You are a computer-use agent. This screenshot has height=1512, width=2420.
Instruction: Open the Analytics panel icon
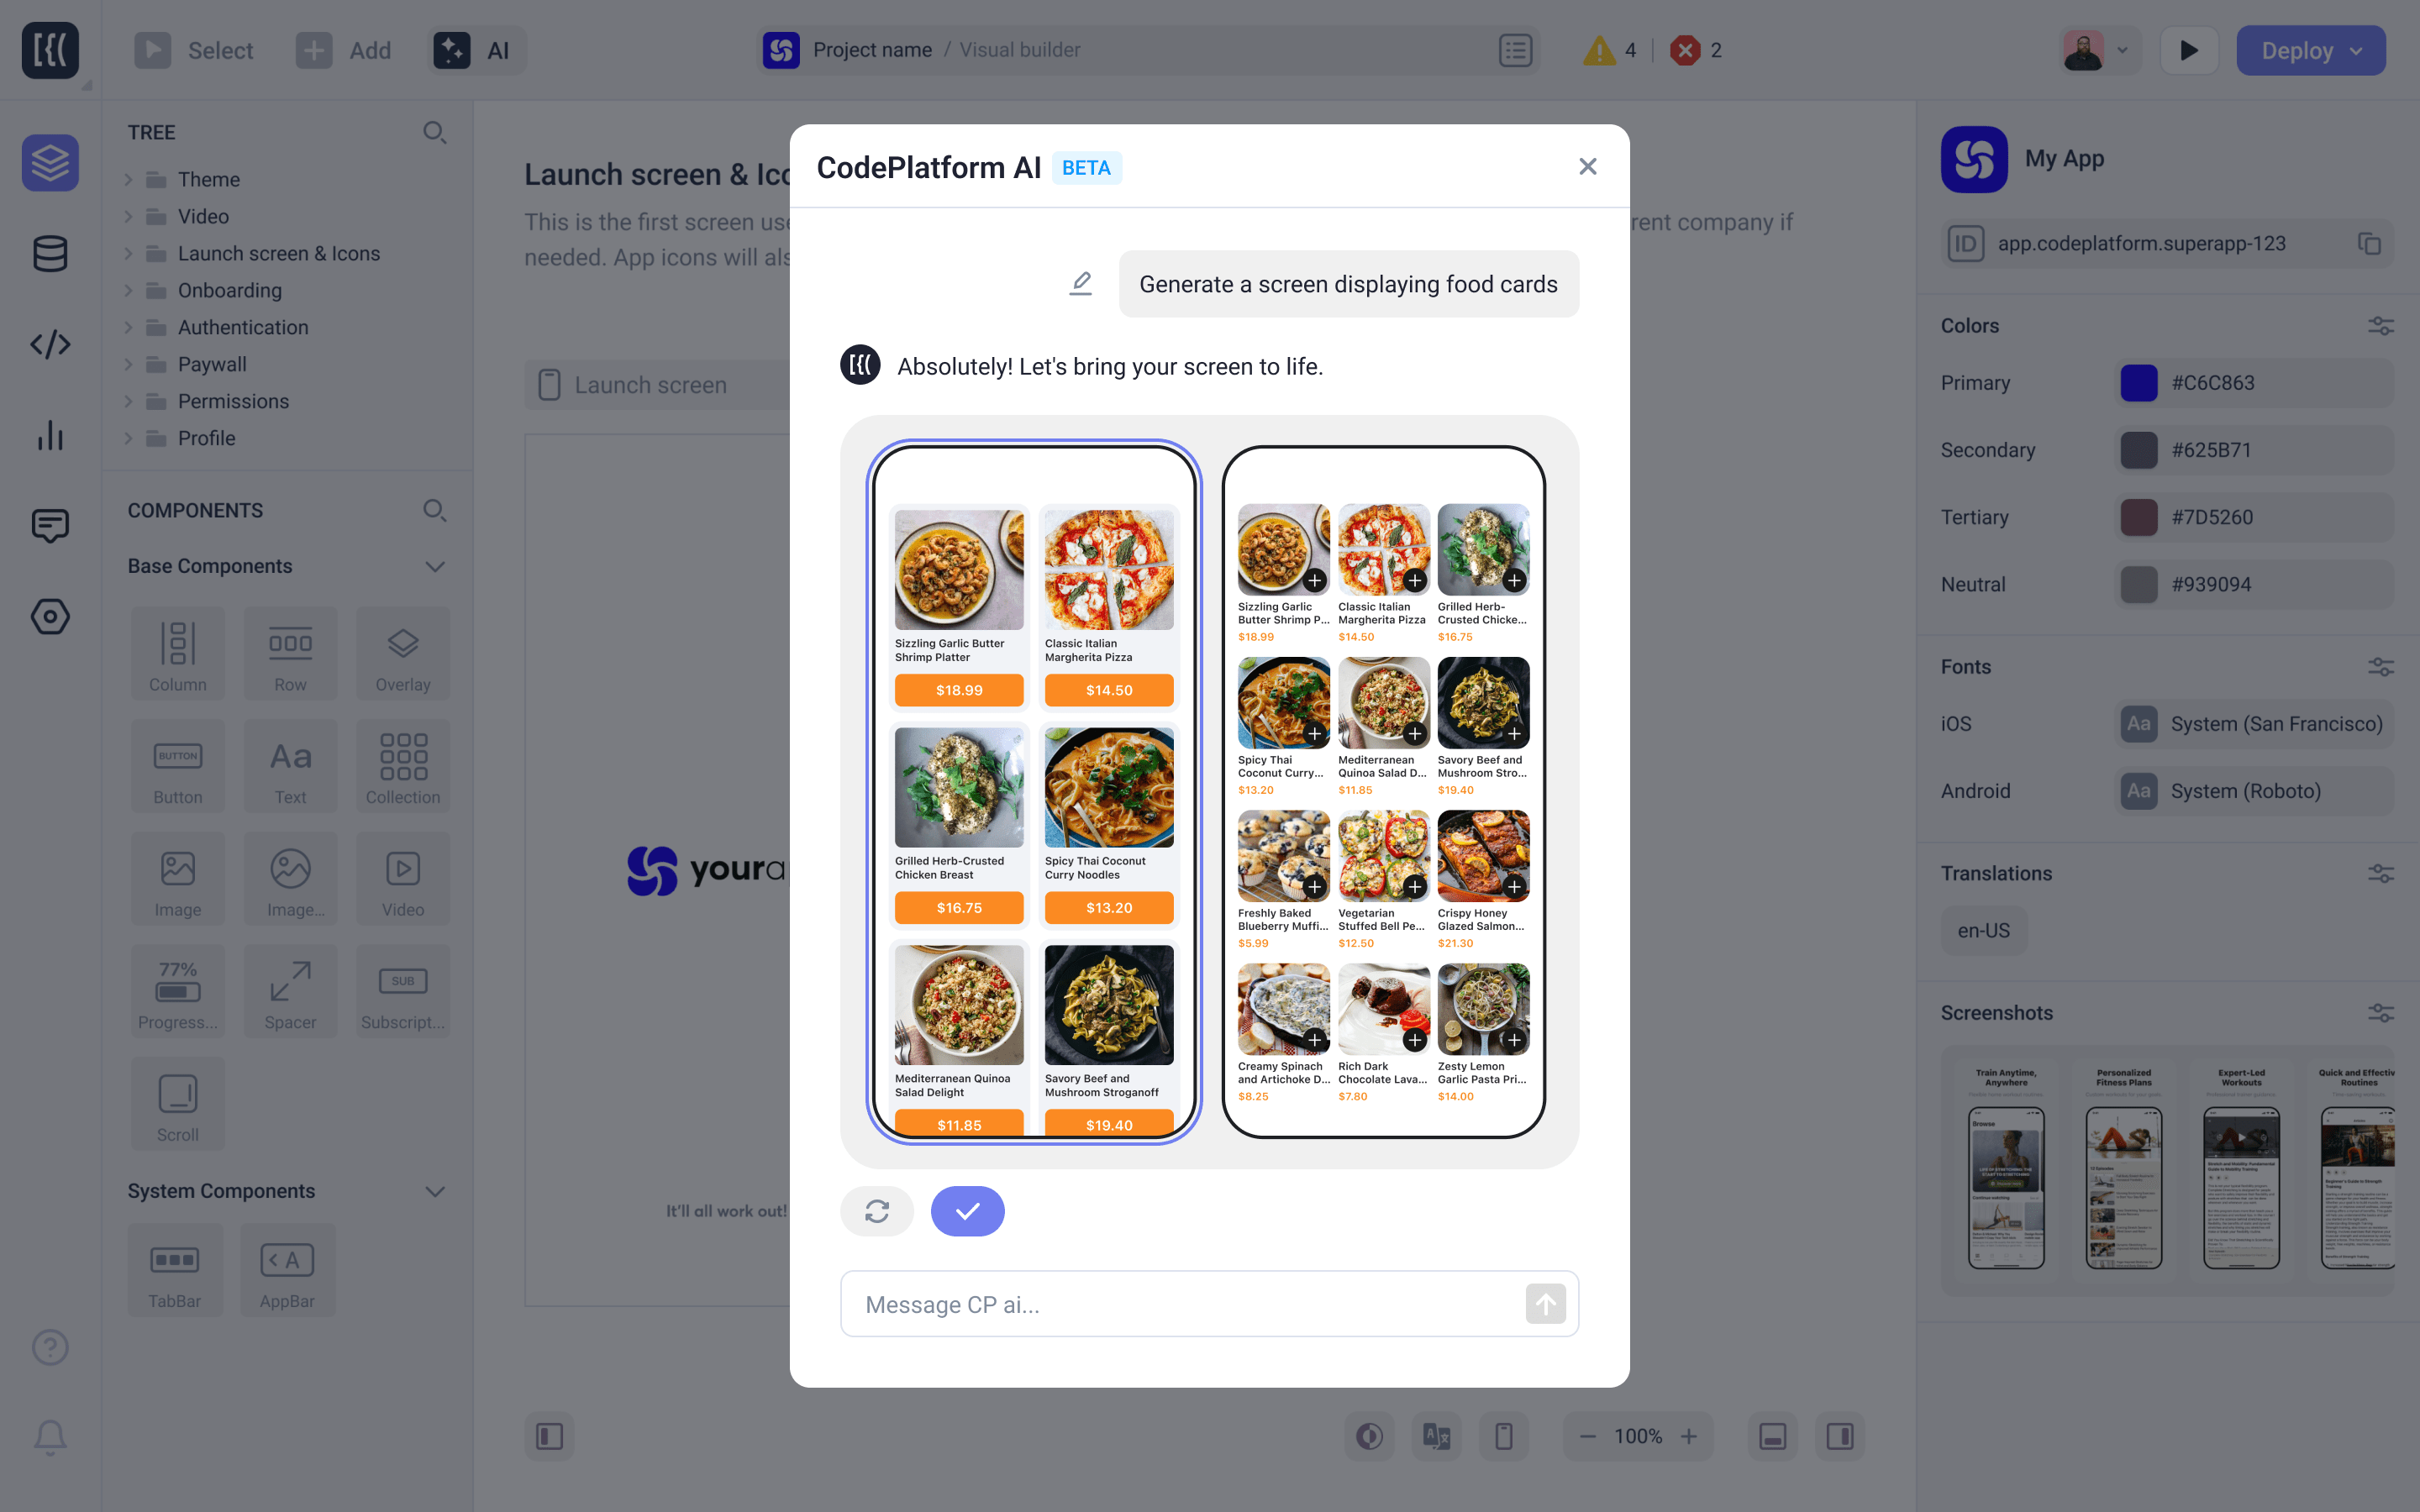[49, 433]
